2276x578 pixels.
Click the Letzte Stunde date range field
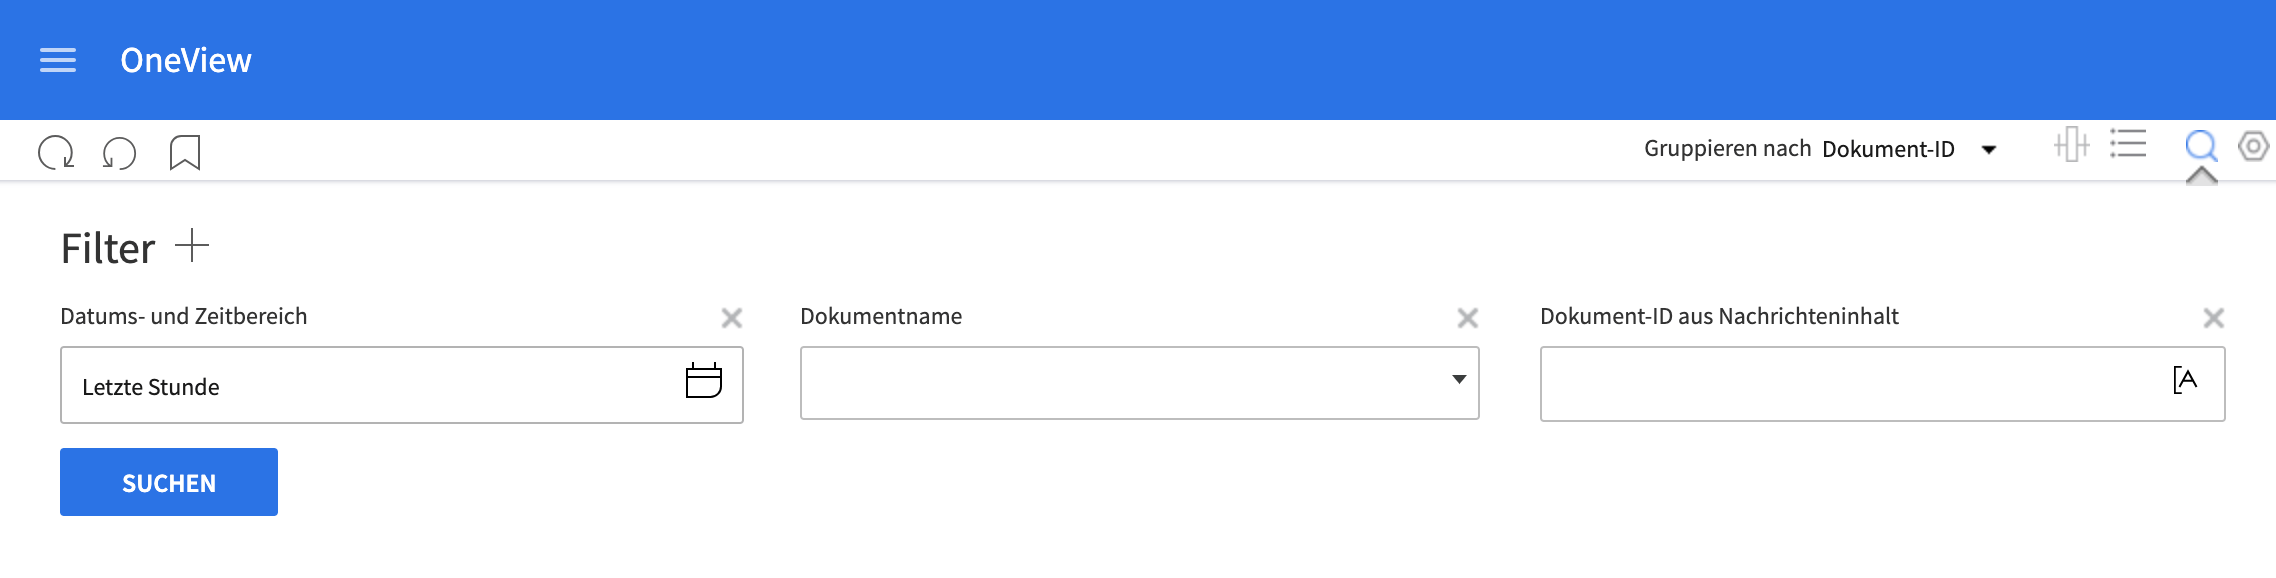pyautogui.click(x=370, y=386)
